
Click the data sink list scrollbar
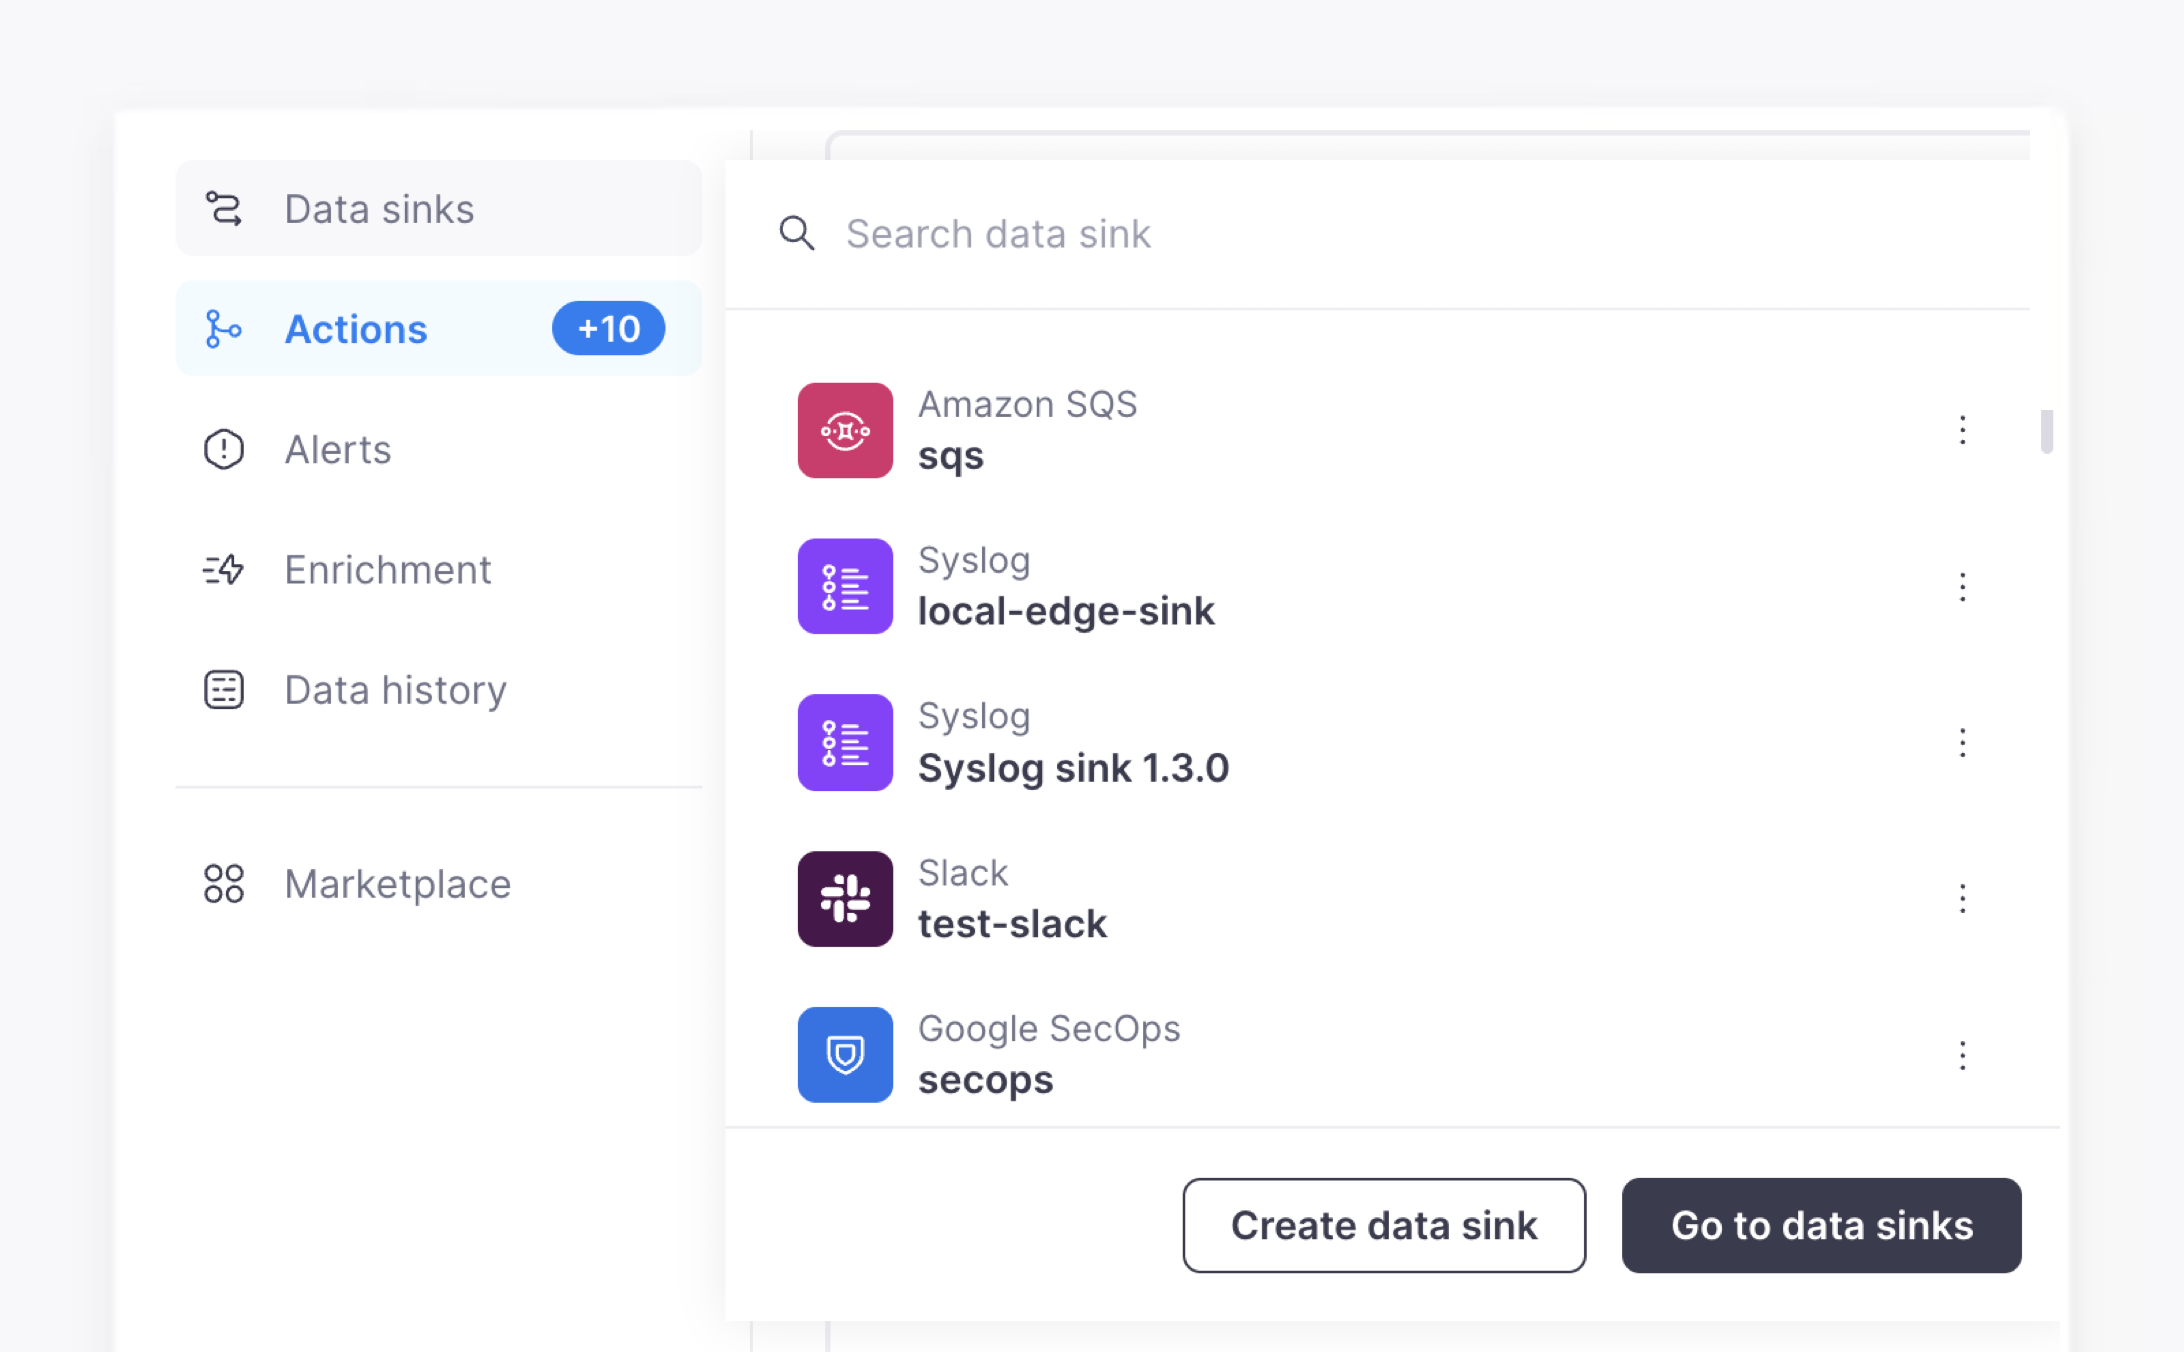click(x=2046, y=432)
